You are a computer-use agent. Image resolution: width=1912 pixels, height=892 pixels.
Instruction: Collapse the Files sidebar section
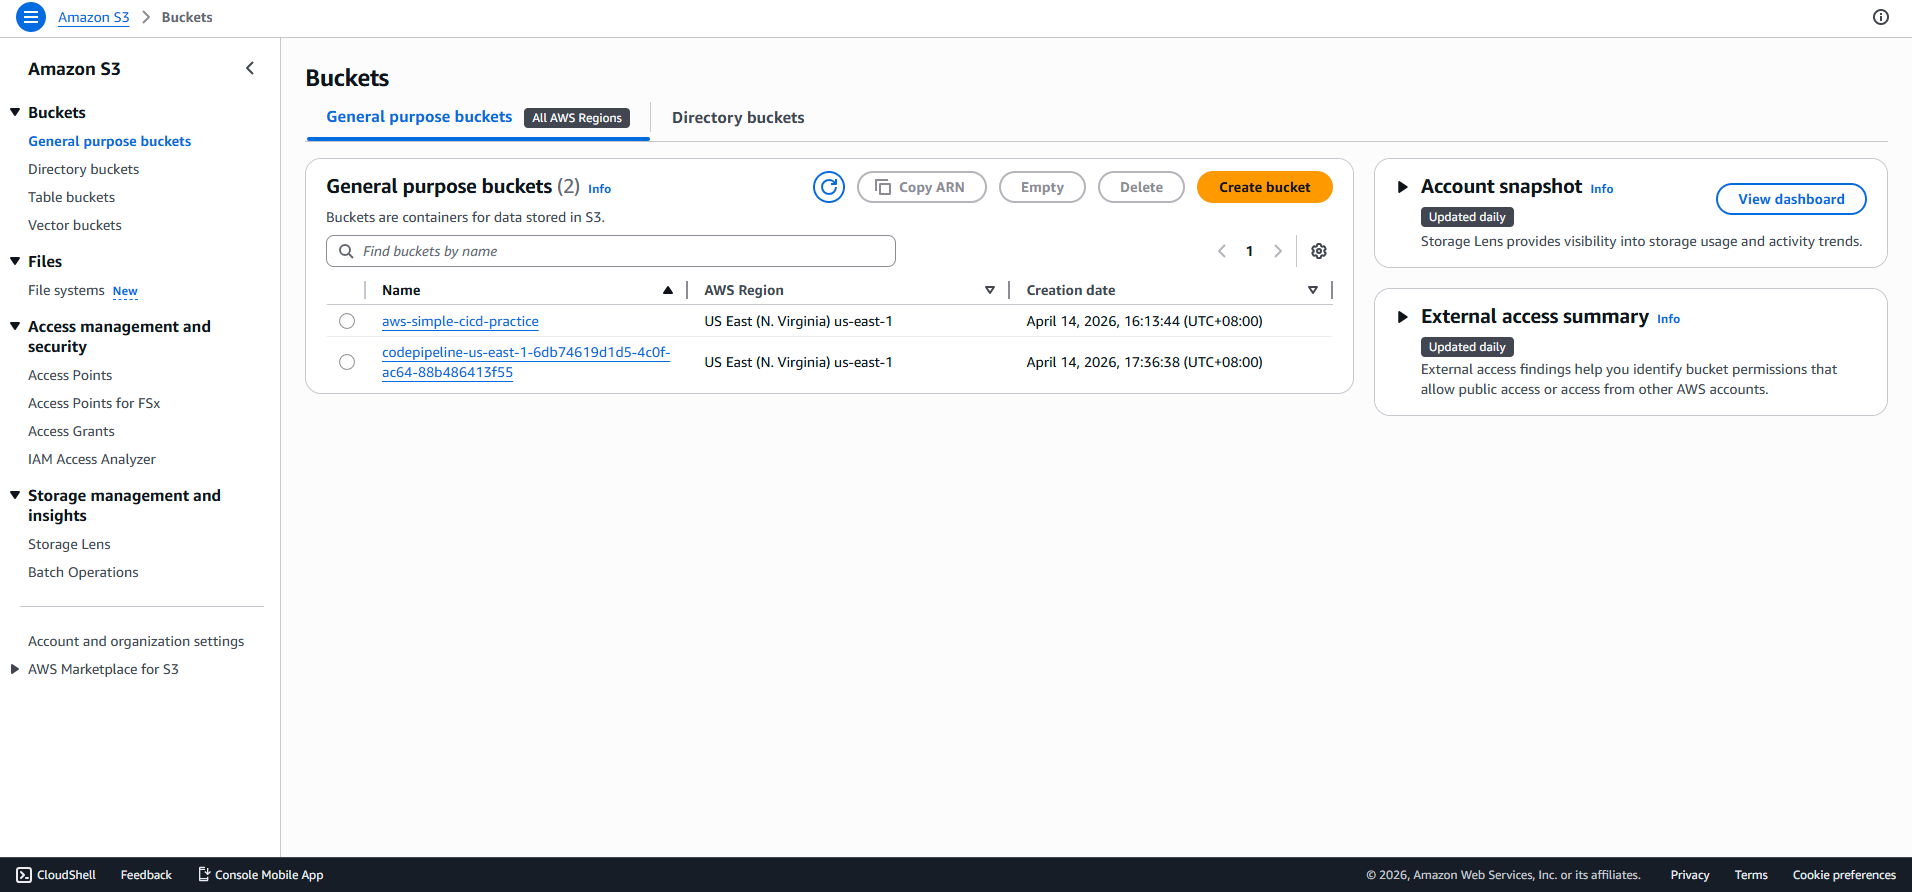pos(15,261)
